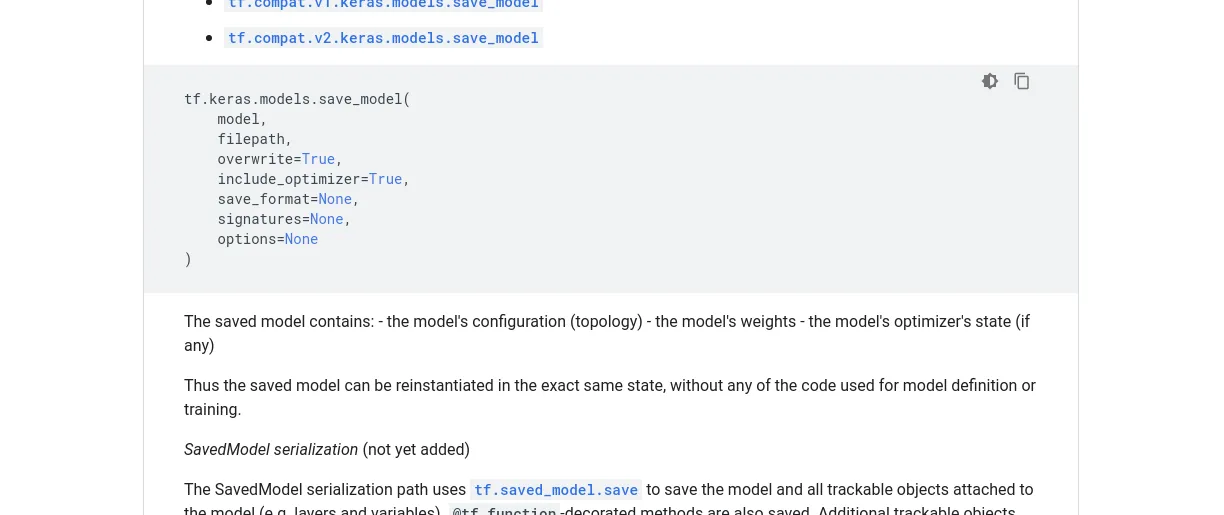Toggle the dark code theme icon
The image size is (1224, 515).
[990, 81]
